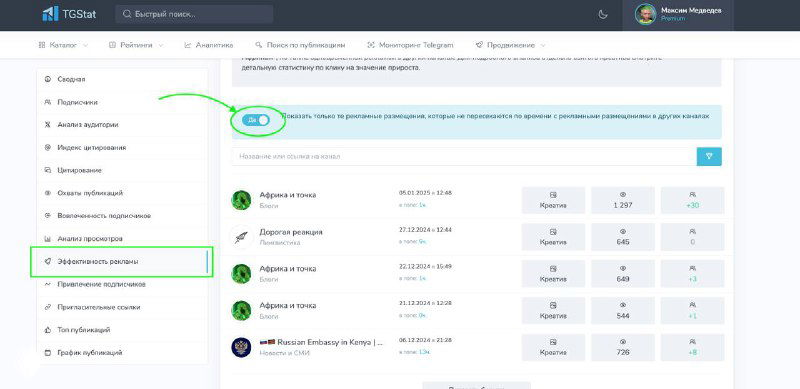Open the Дорогая реакция channel link
Image resolution: width=800 pixels, height=389 pixels.
(291, 232)
